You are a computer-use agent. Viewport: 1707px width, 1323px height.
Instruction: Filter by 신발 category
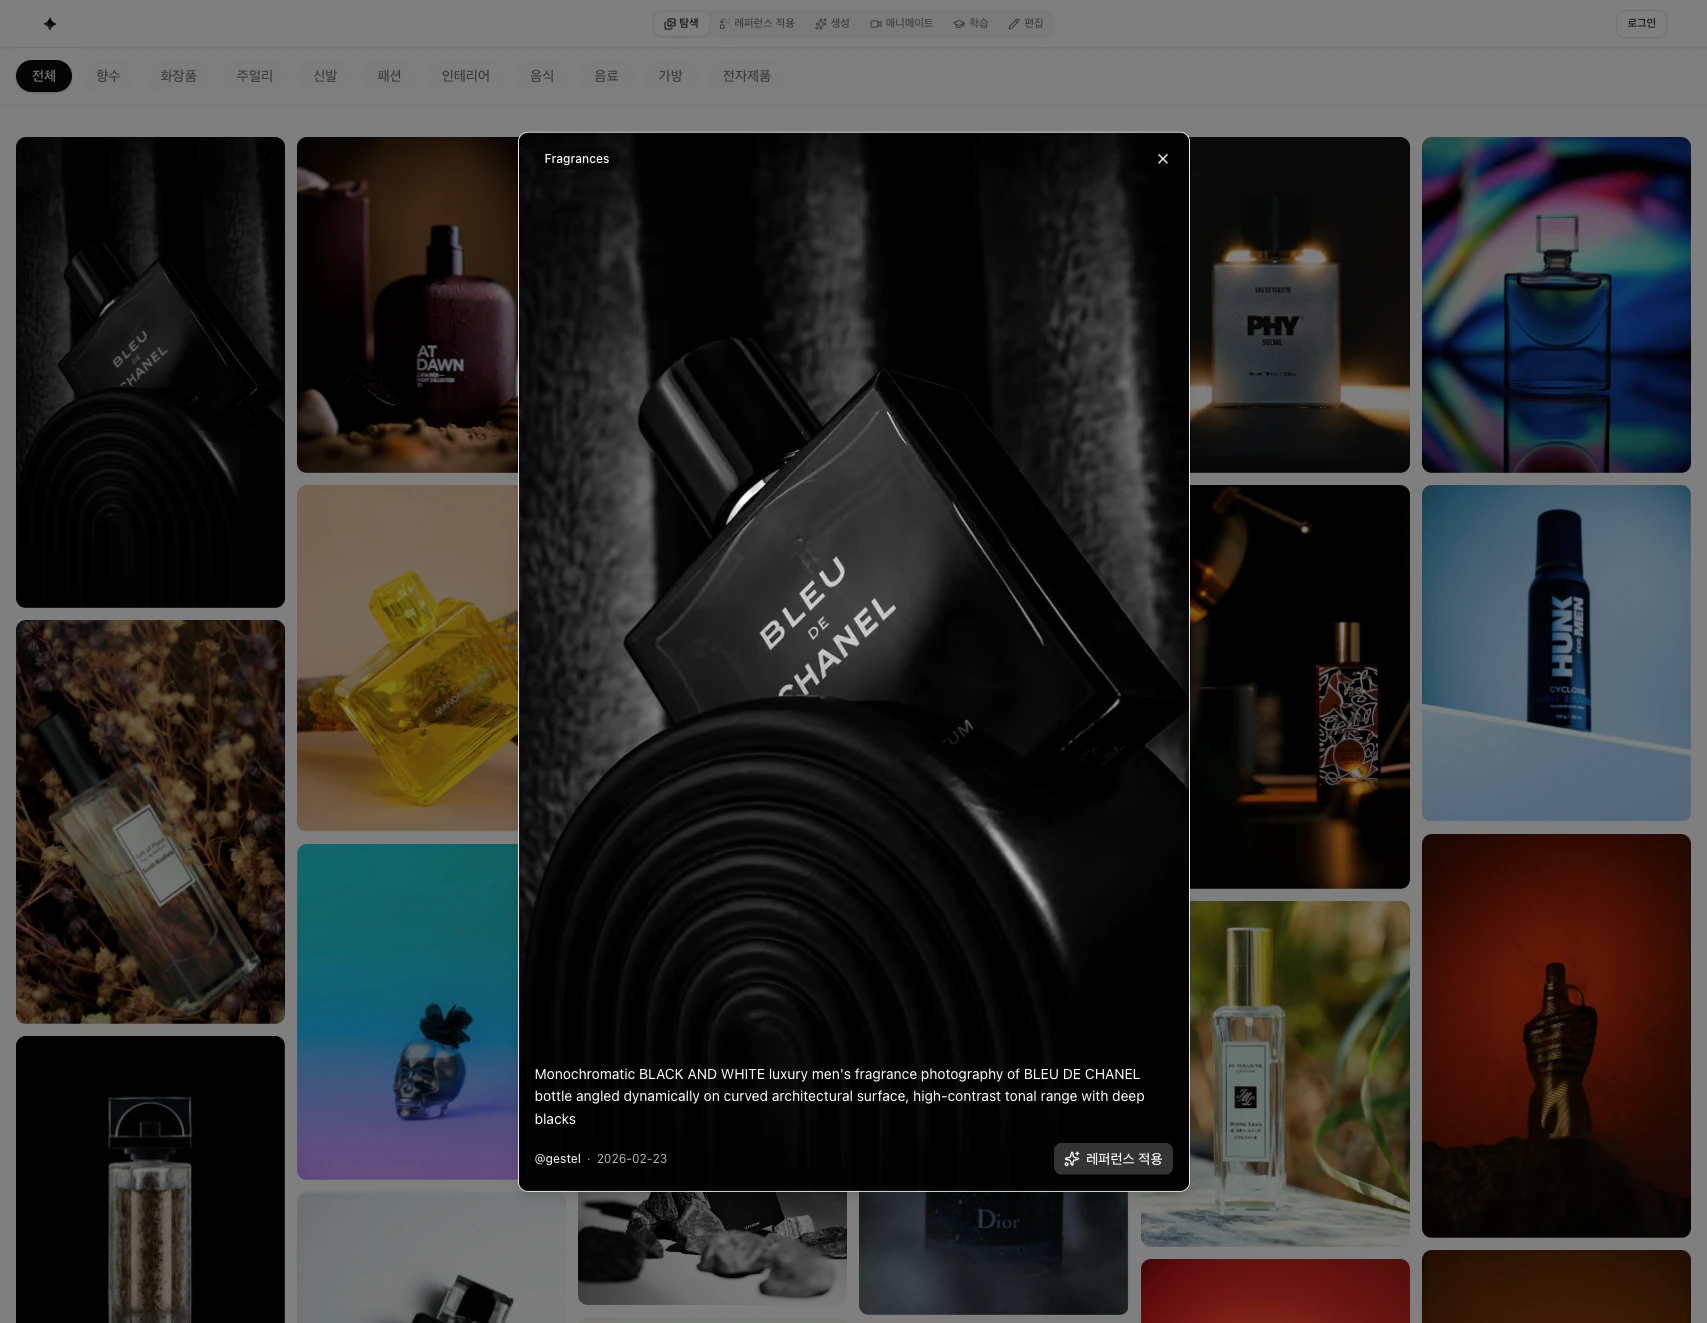(x=325, y=76)
